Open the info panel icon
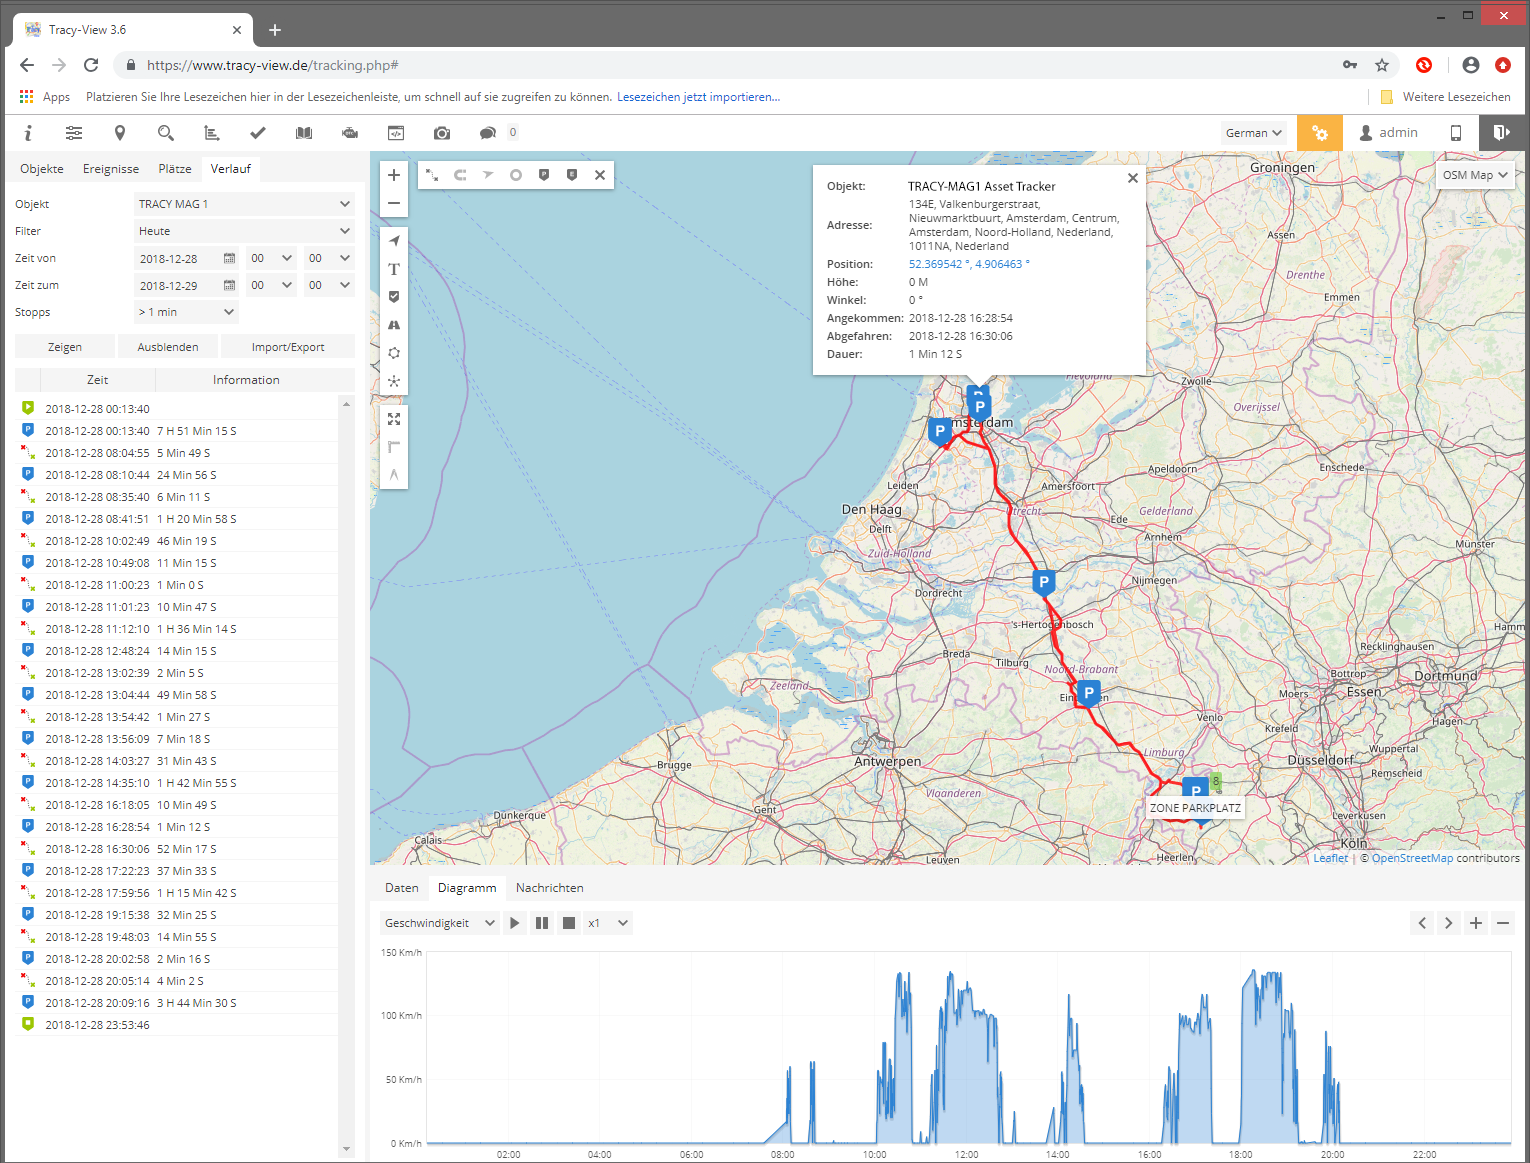The height and width of the screenshot is (1163, 1530). (28, 133)
